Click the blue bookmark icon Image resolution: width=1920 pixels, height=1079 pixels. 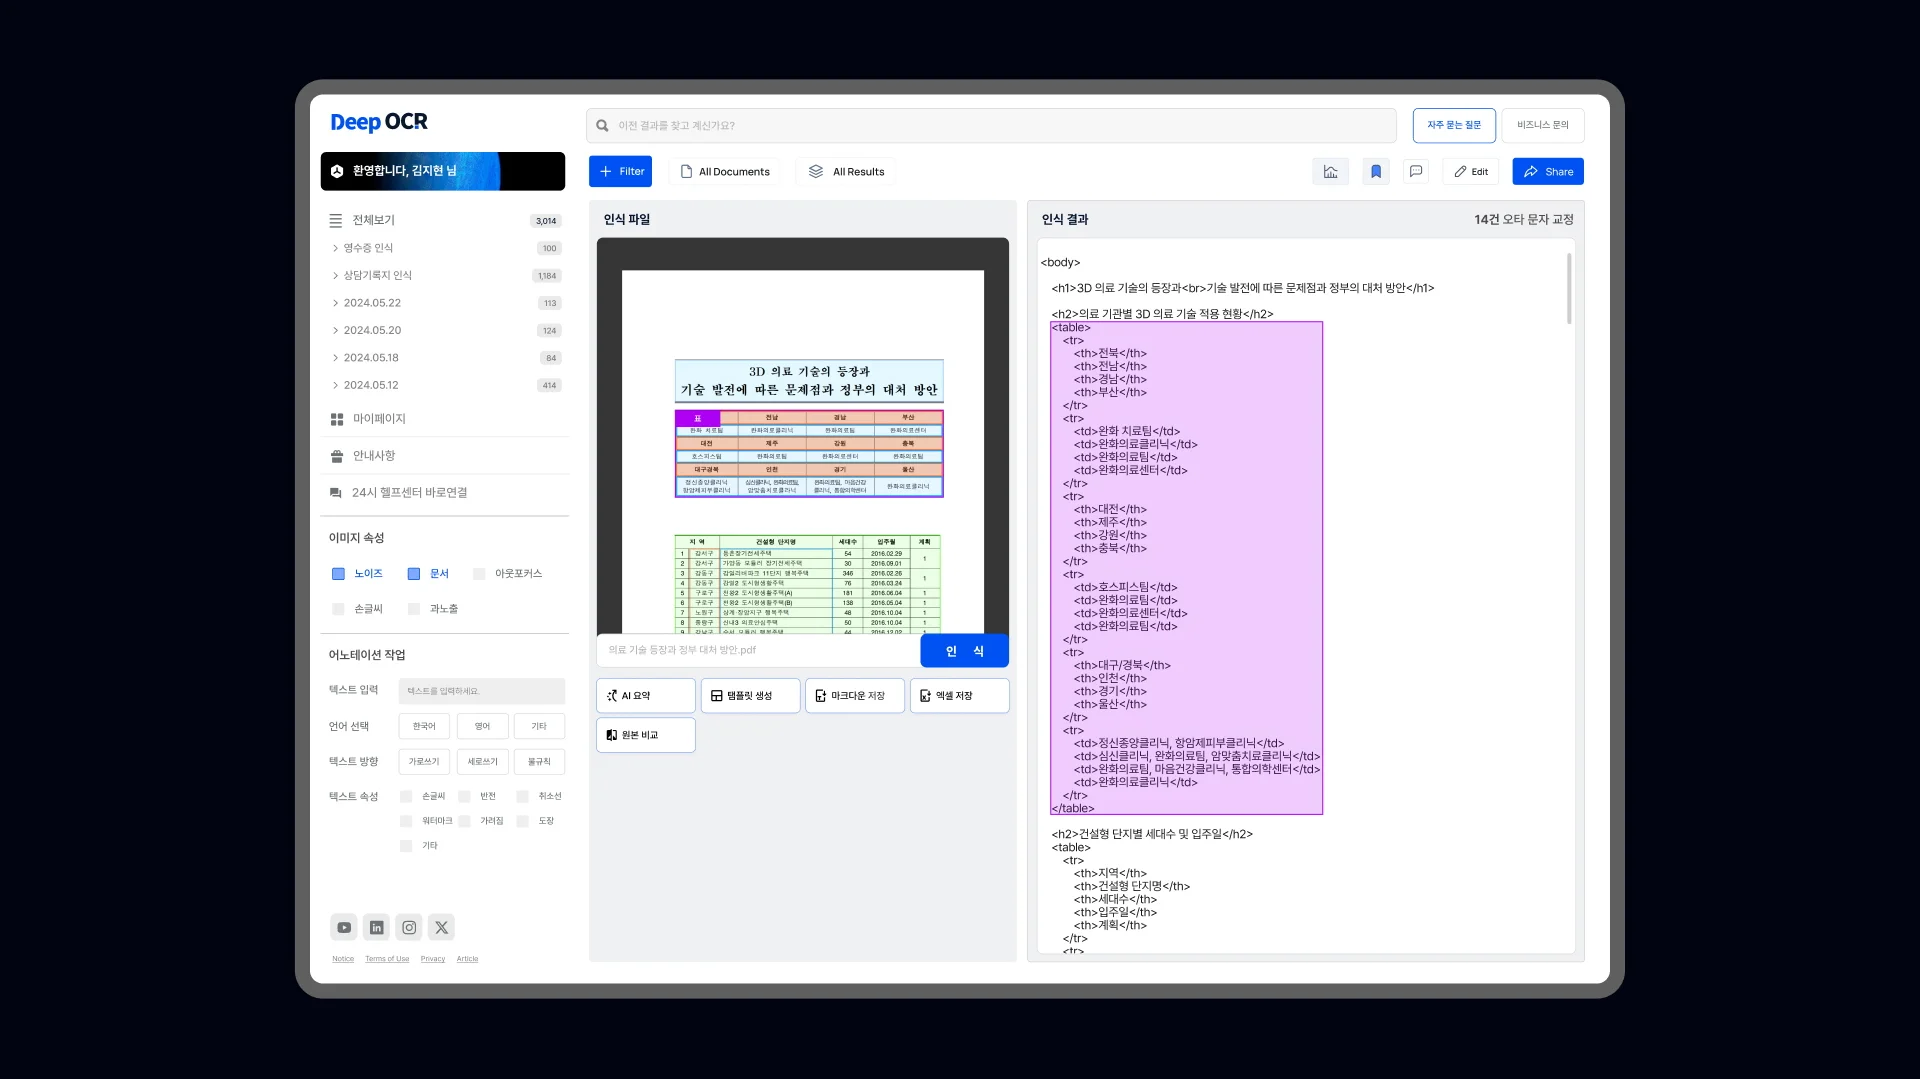[x=1376, y=172]
